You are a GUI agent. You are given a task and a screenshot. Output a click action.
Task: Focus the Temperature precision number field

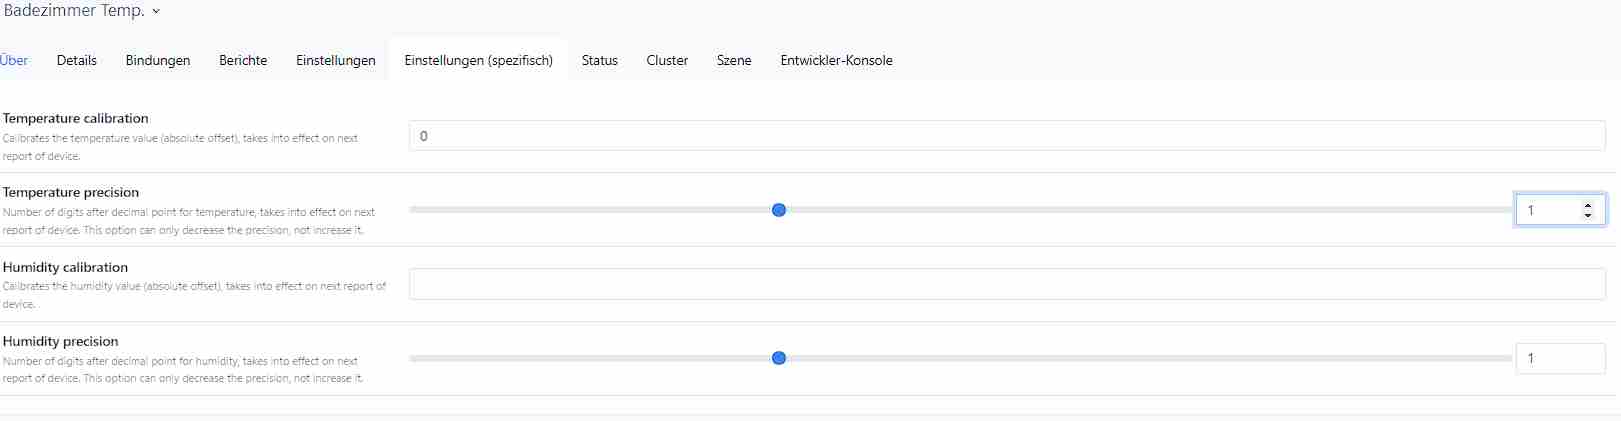[x=1547, y=210]
